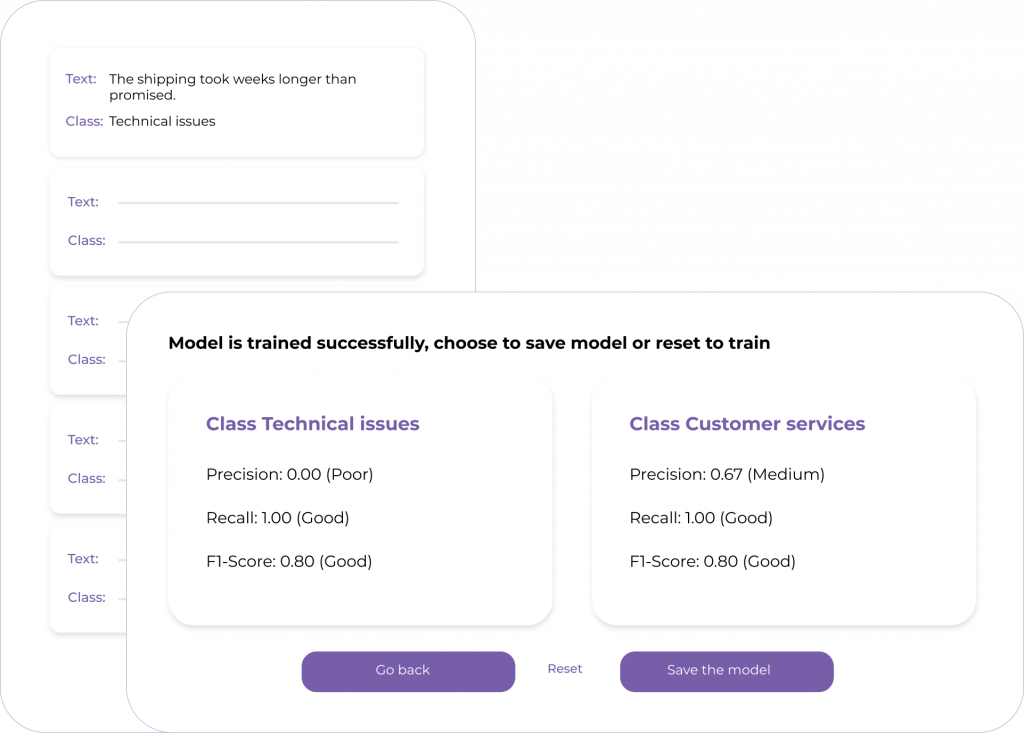Viewport: 1024px width, 733px height.
Task: Click the 'Class Customer services' heading
Action: [x=747, y=424]
